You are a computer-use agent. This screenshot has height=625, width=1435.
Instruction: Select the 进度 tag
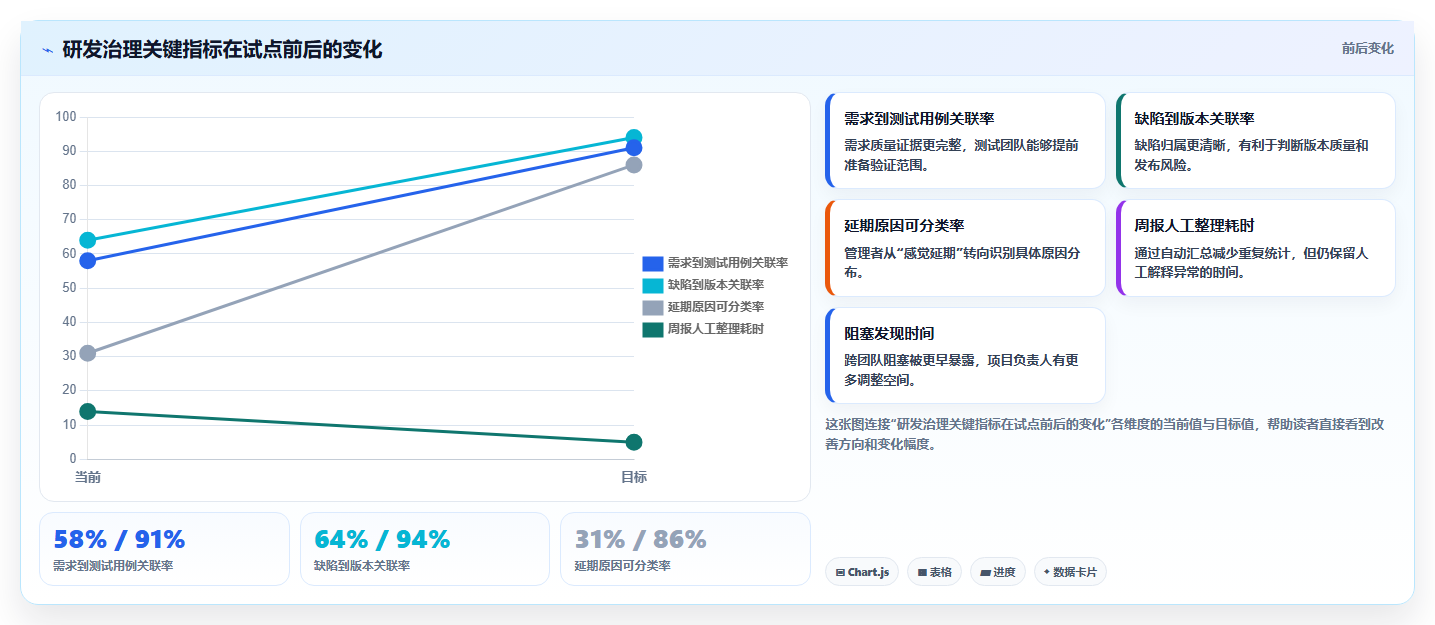(998, 572)
